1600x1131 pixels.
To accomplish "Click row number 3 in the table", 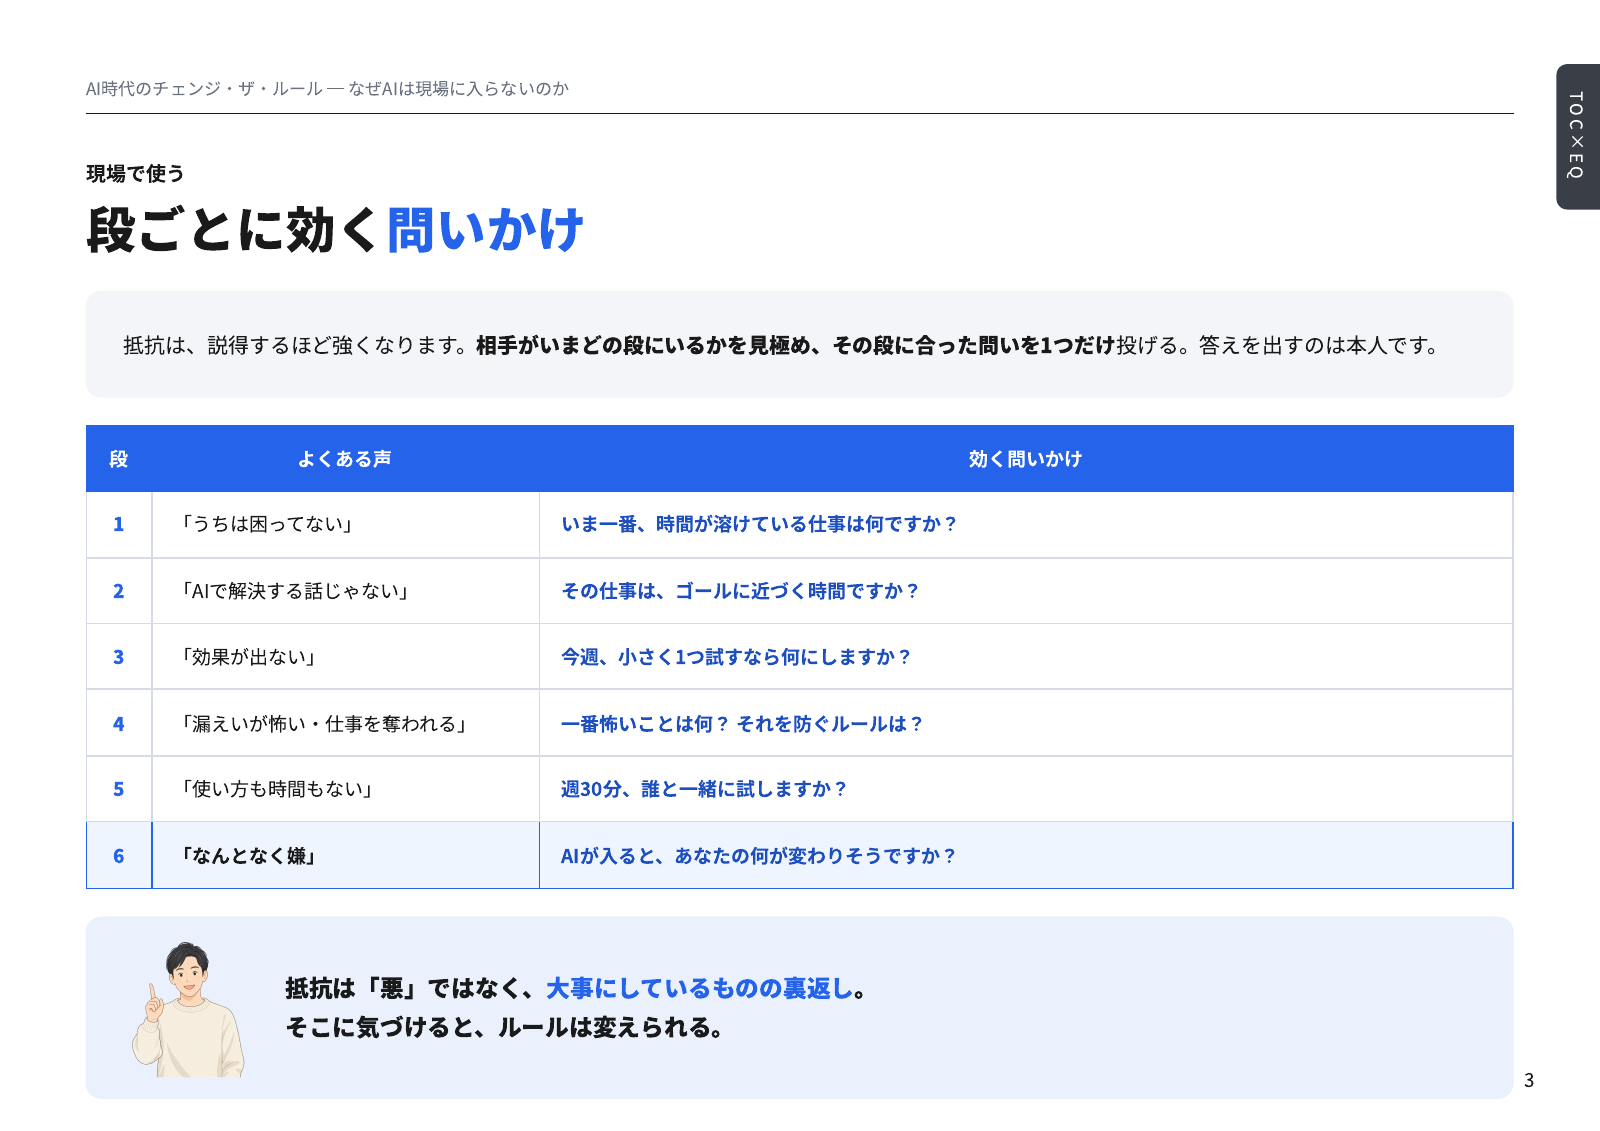I will click(x=118, y=657).
